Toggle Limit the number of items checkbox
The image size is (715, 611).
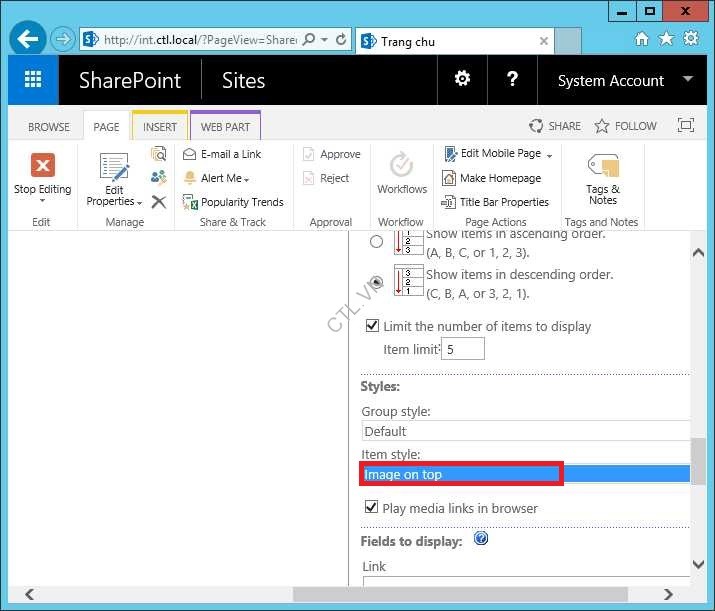click(x=373, y=326)
